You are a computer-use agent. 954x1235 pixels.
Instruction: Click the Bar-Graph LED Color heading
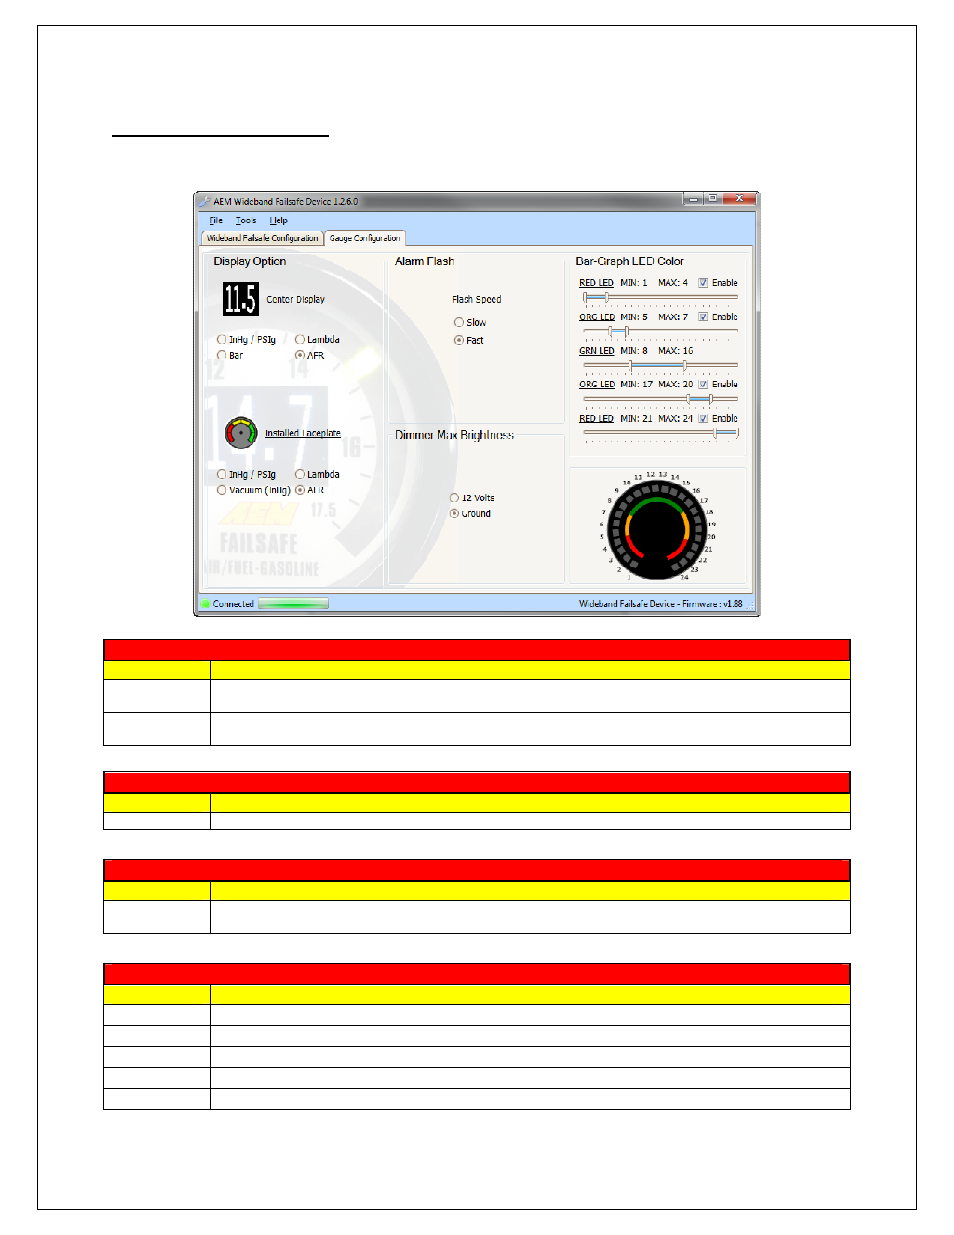pyautogui.click(x=629, y=262)
